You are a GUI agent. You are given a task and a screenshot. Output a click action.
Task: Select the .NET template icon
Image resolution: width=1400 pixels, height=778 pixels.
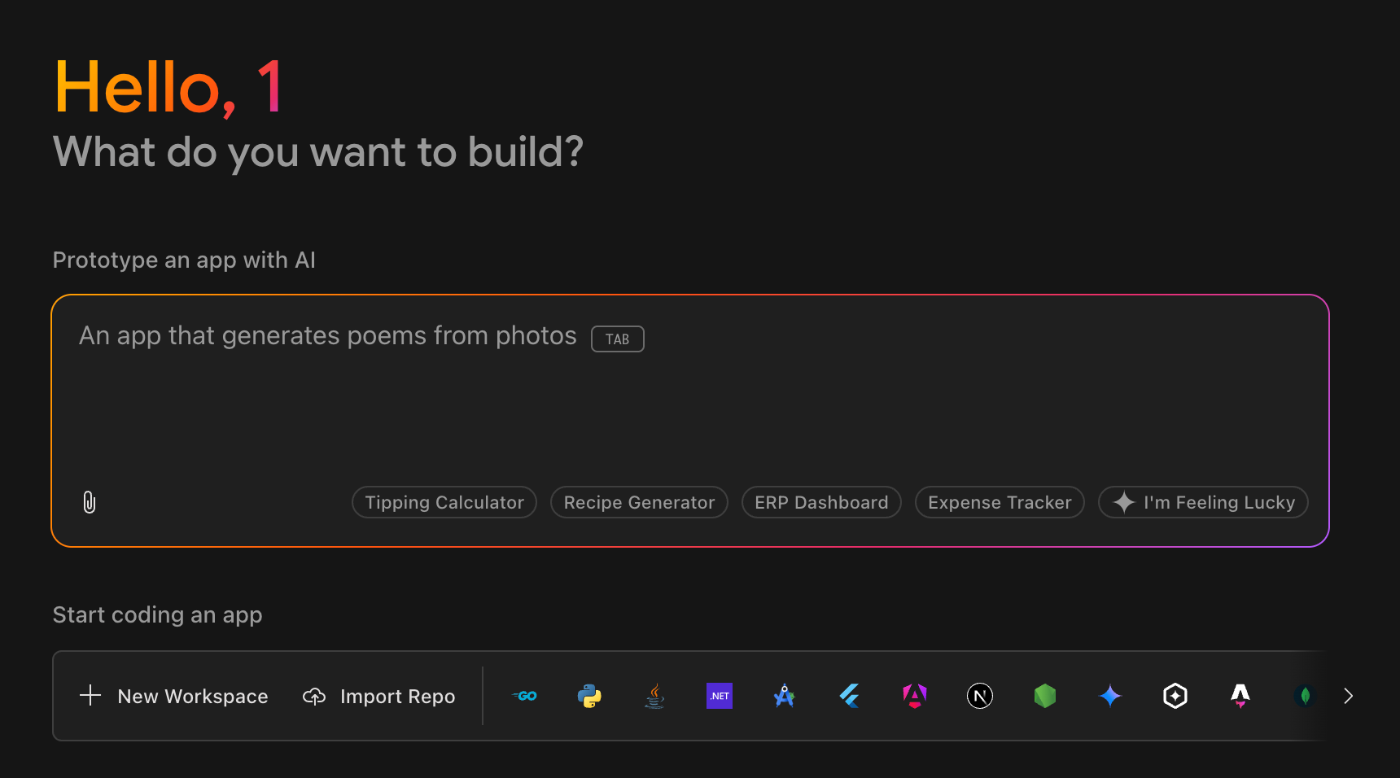pos(719,696)
